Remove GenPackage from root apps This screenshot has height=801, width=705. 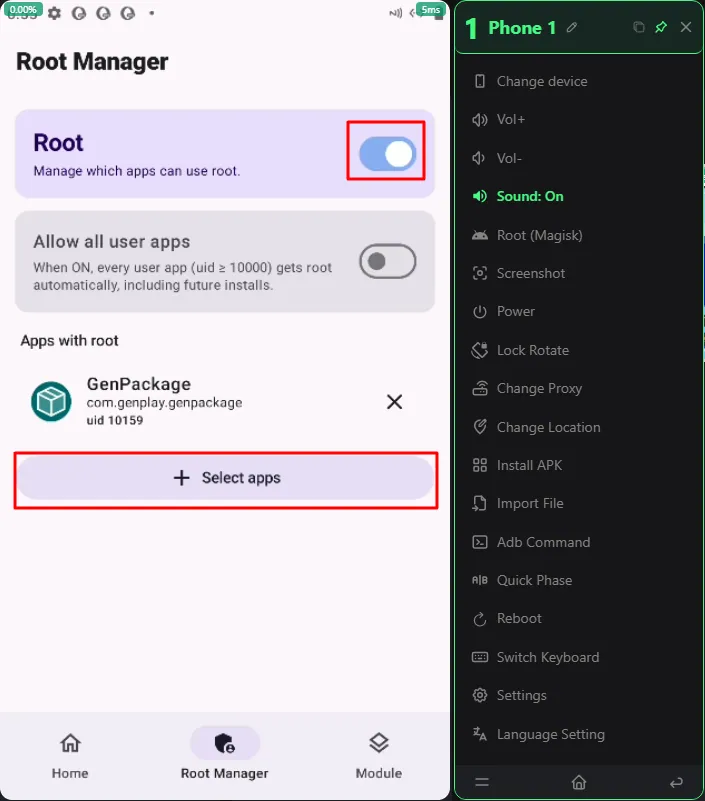tap(394, 402)
